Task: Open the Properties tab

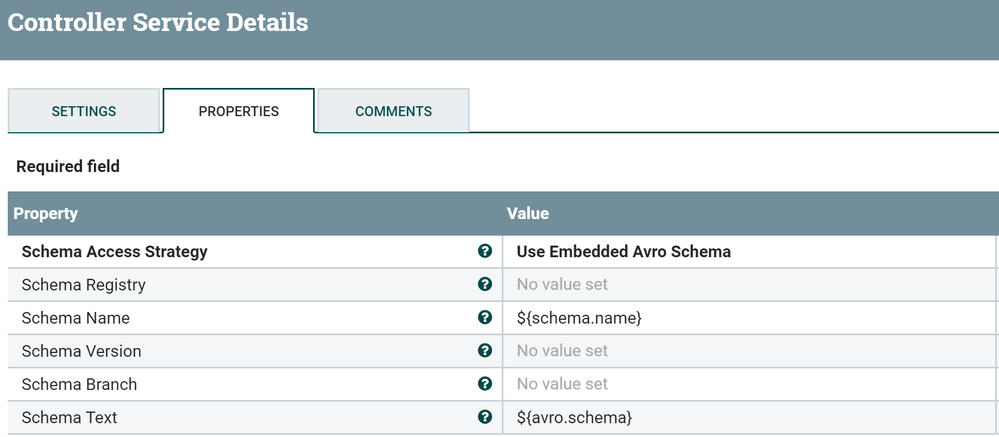Action: click(239, 111)
